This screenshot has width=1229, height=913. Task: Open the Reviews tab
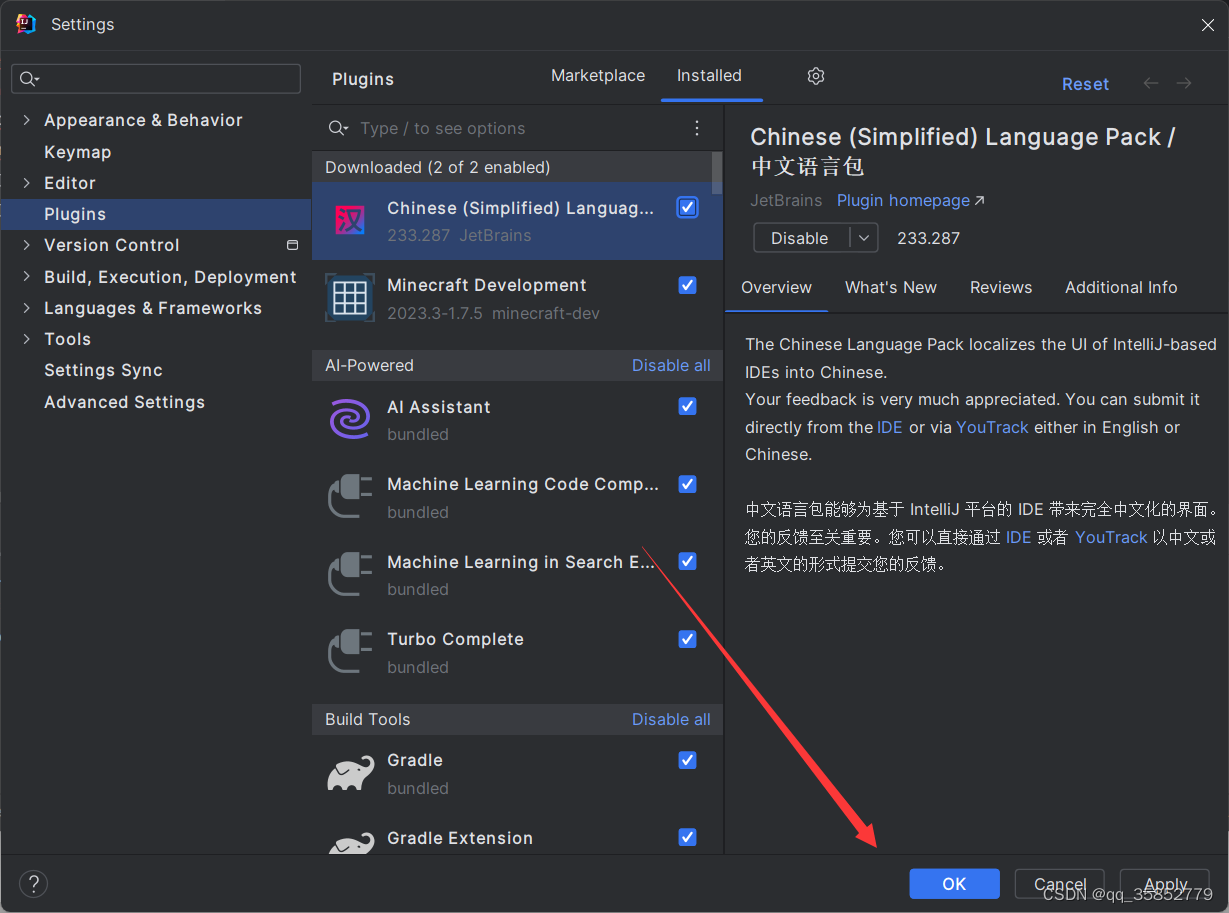1001,287
